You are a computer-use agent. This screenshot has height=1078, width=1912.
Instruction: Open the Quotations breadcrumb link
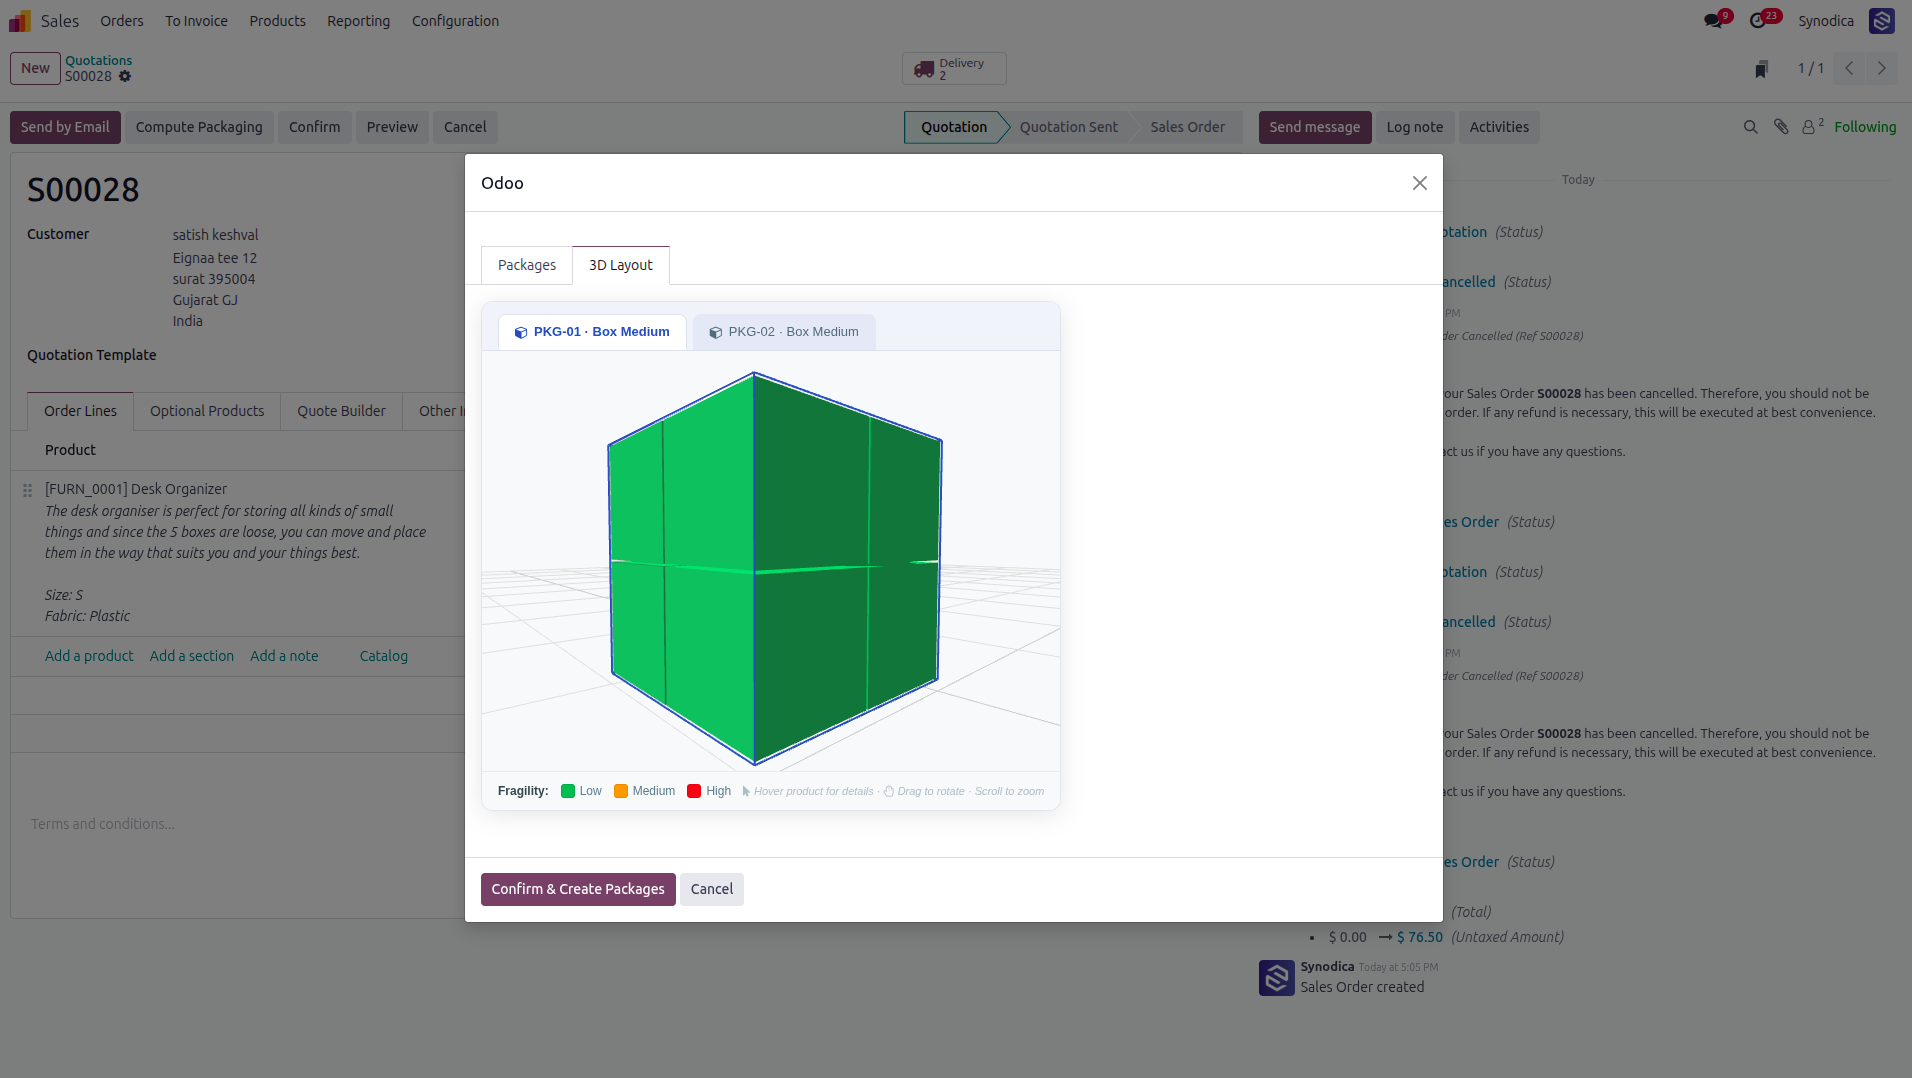click(98, 61)
